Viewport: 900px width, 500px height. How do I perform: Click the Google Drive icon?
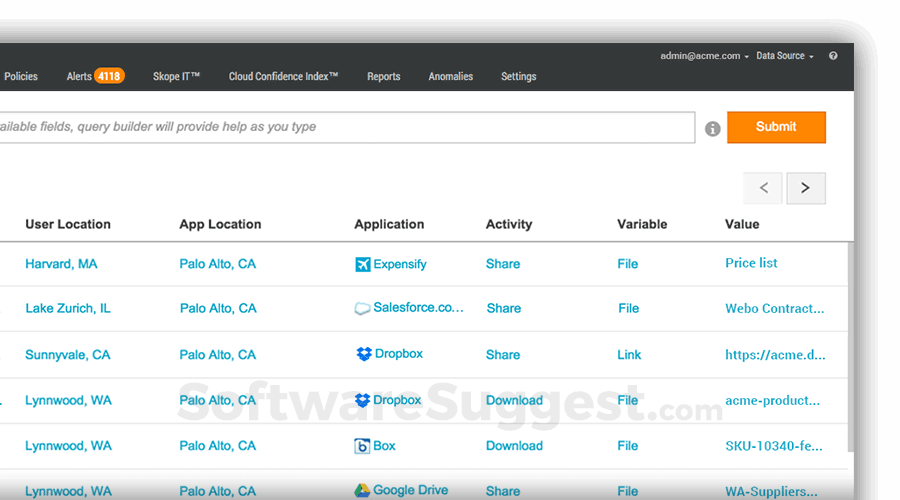[362, 490]
